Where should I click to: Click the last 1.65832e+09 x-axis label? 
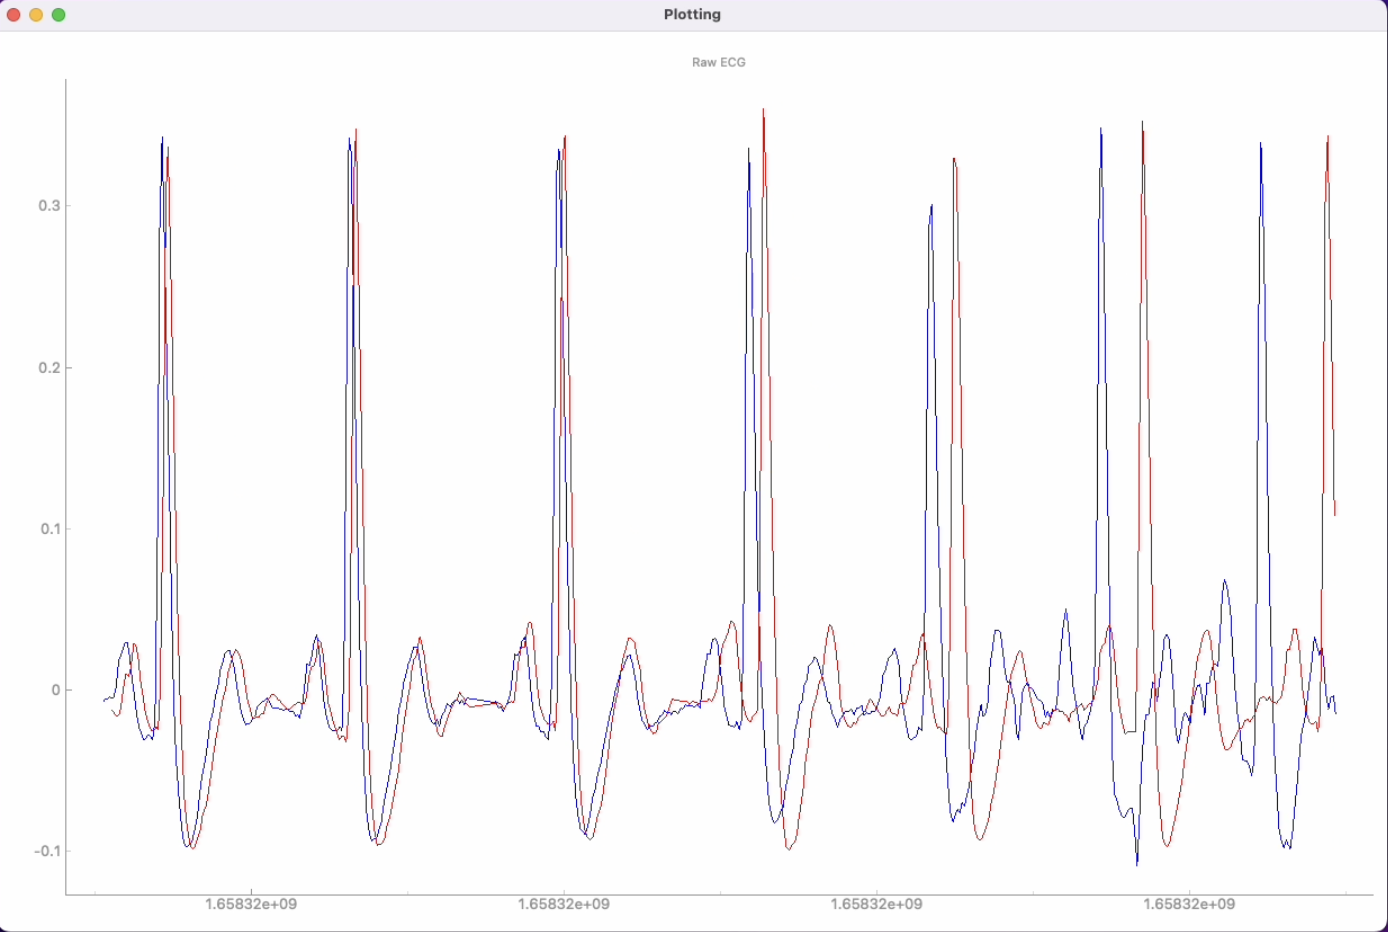coord(1189,904)
